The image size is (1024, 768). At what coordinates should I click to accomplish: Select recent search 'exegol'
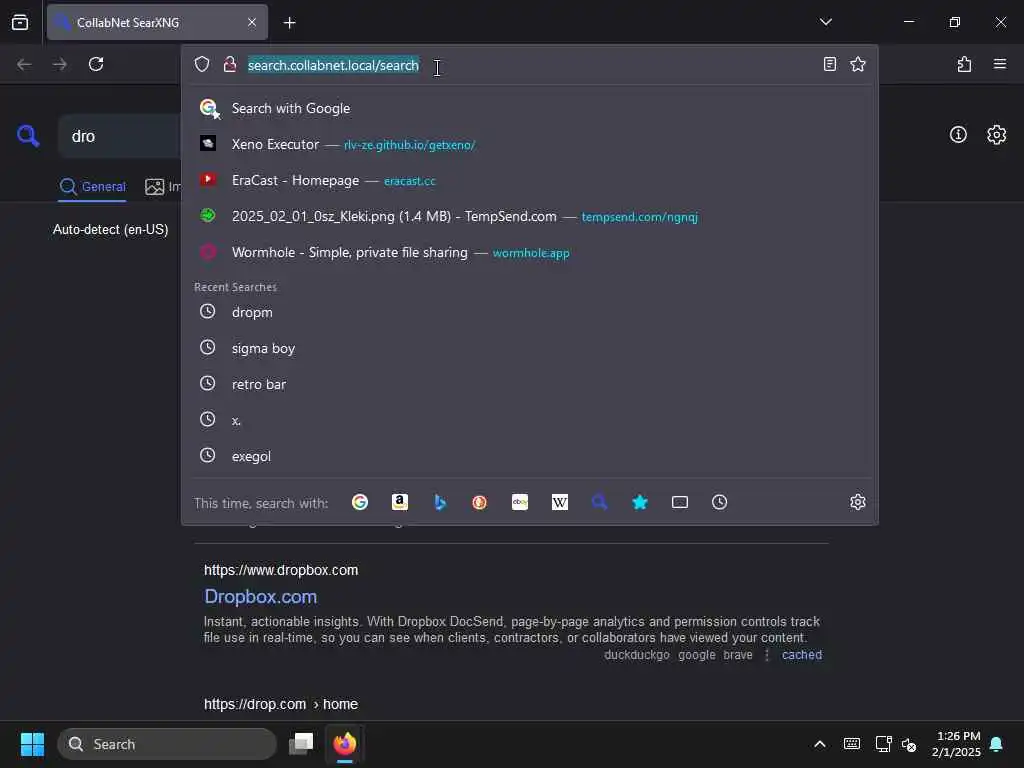pos(530,456)
